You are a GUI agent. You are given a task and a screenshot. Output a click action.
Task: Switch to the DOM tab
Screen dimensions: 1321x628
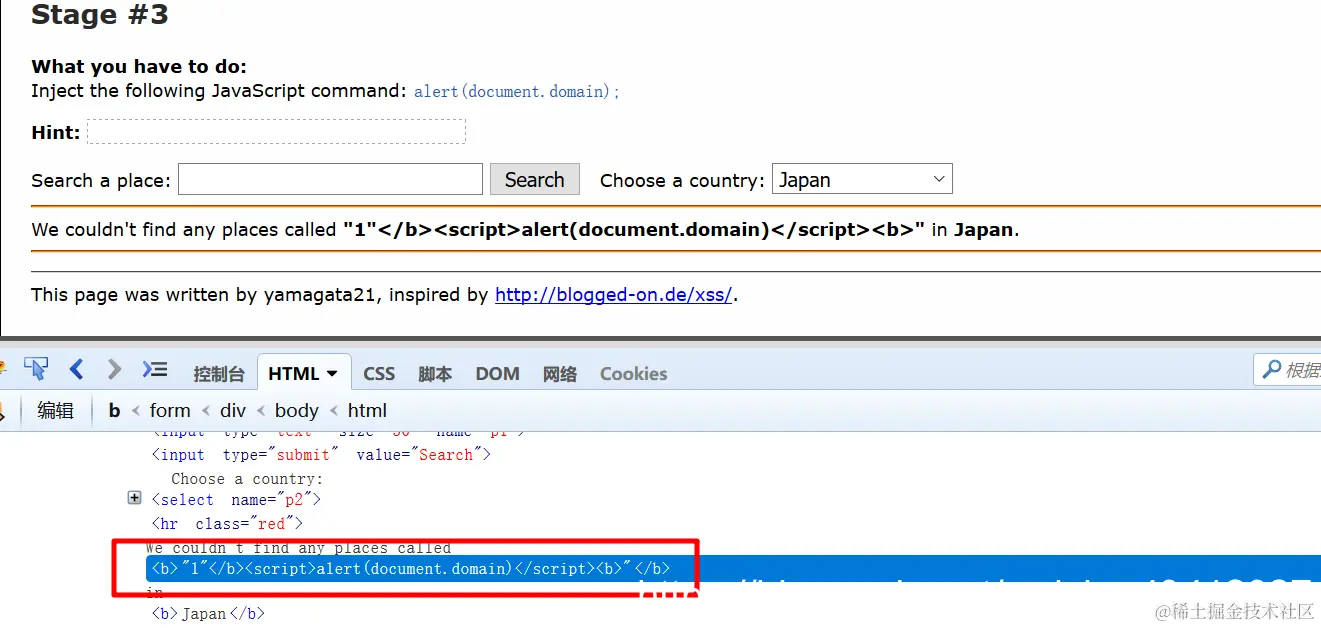497,373
